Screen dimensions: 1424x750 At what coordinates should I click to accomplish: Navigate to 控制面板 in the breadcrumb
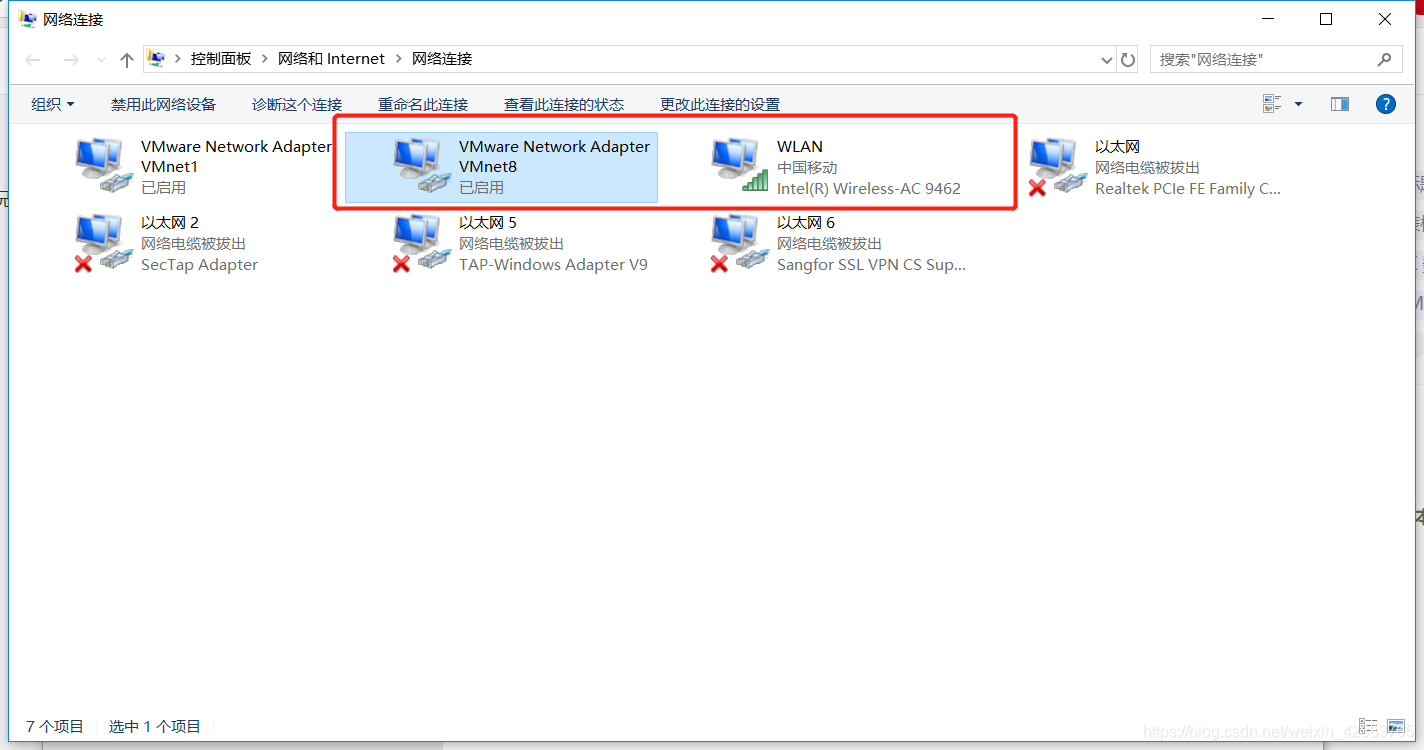click(220, 59)
